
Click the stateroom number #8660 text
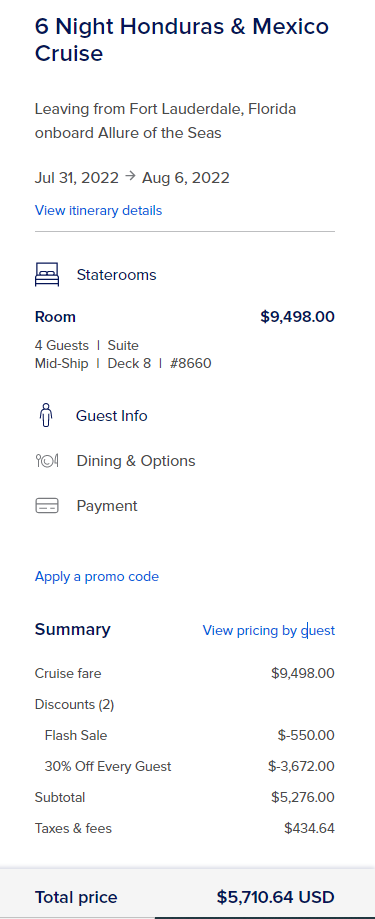190,363
